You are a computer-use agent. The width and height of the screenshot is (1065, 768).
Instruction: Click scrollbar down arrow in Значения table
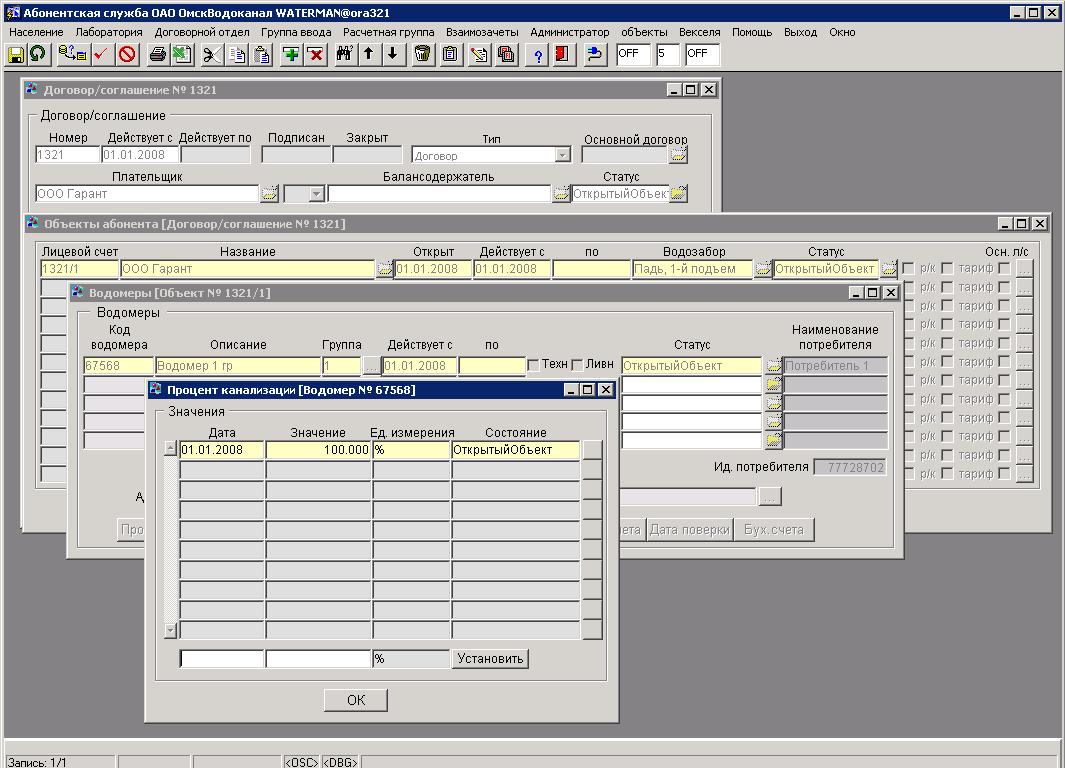click(x=171, y=631)
